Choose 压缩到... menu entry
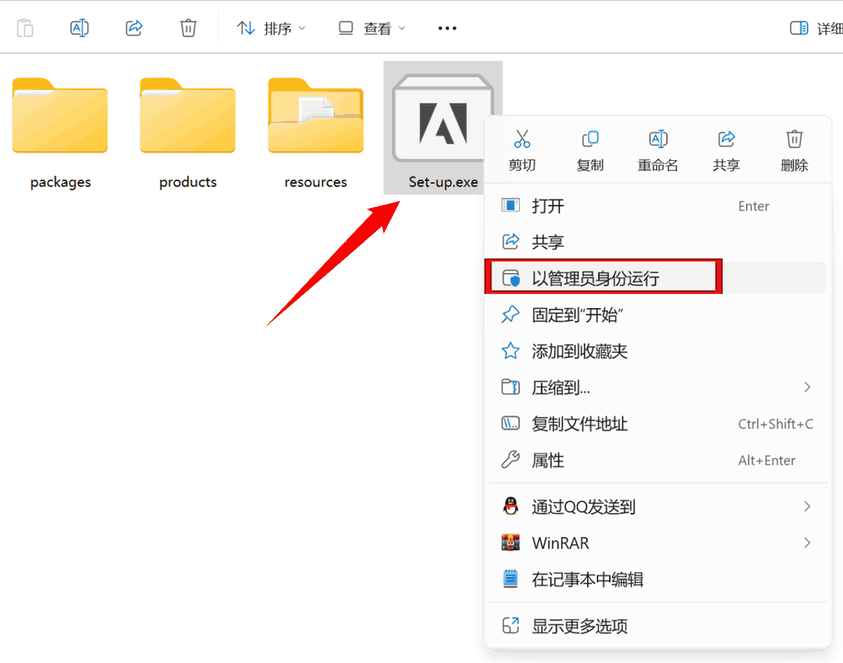Screen dimensions: 843x663 coord(656,387)
